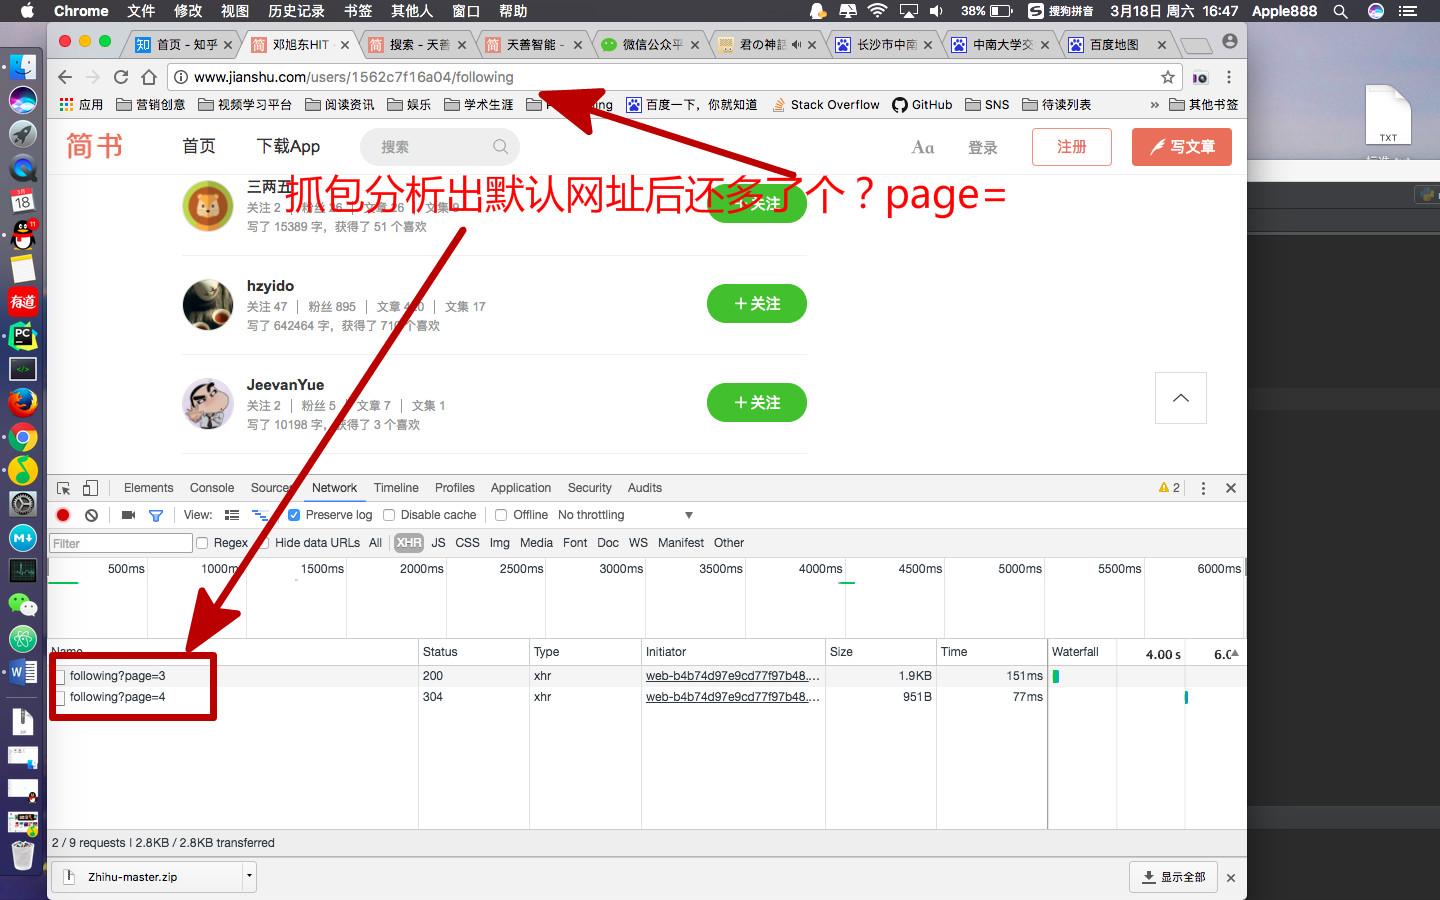This screenshot has height=900, width=1440.
Task: Toggle the Preserve log checkbox
Action: pos(294,515)
